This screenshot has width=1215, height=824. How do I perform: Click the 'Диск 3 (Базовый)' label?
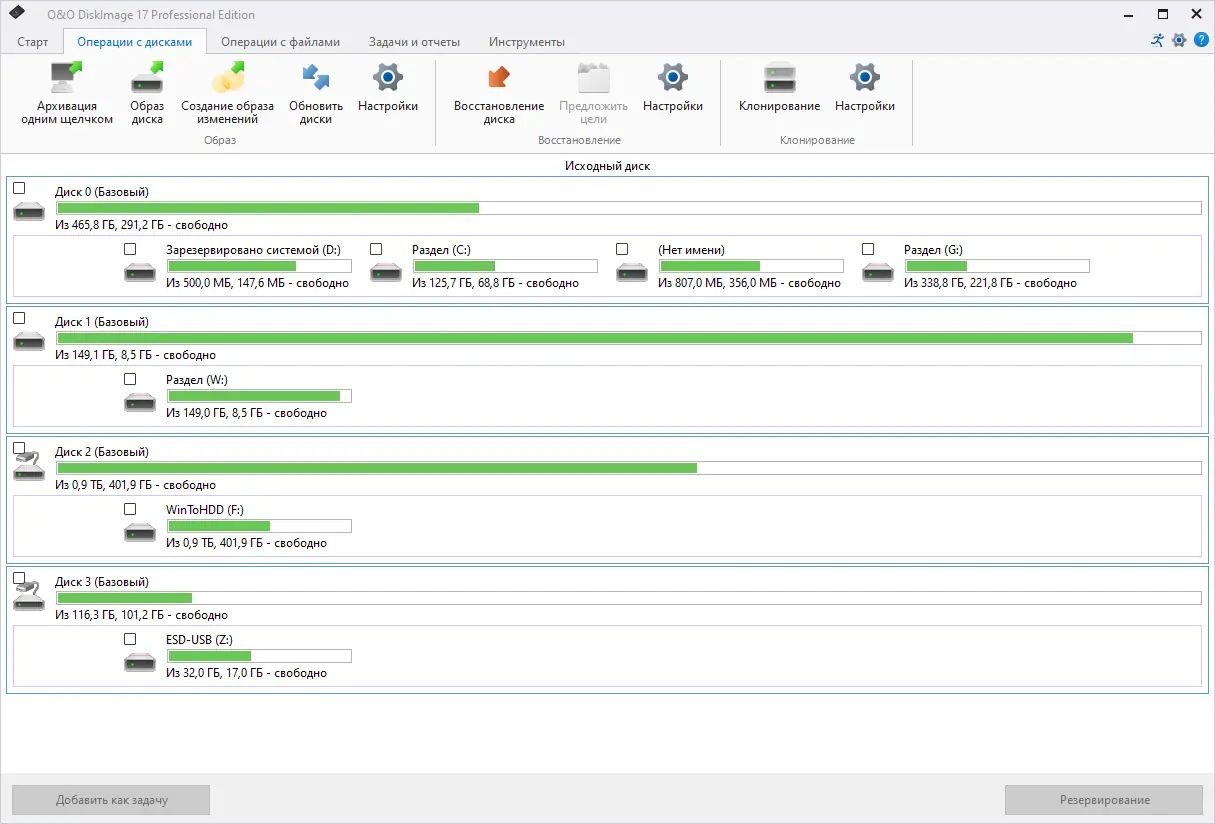[102, 582]
